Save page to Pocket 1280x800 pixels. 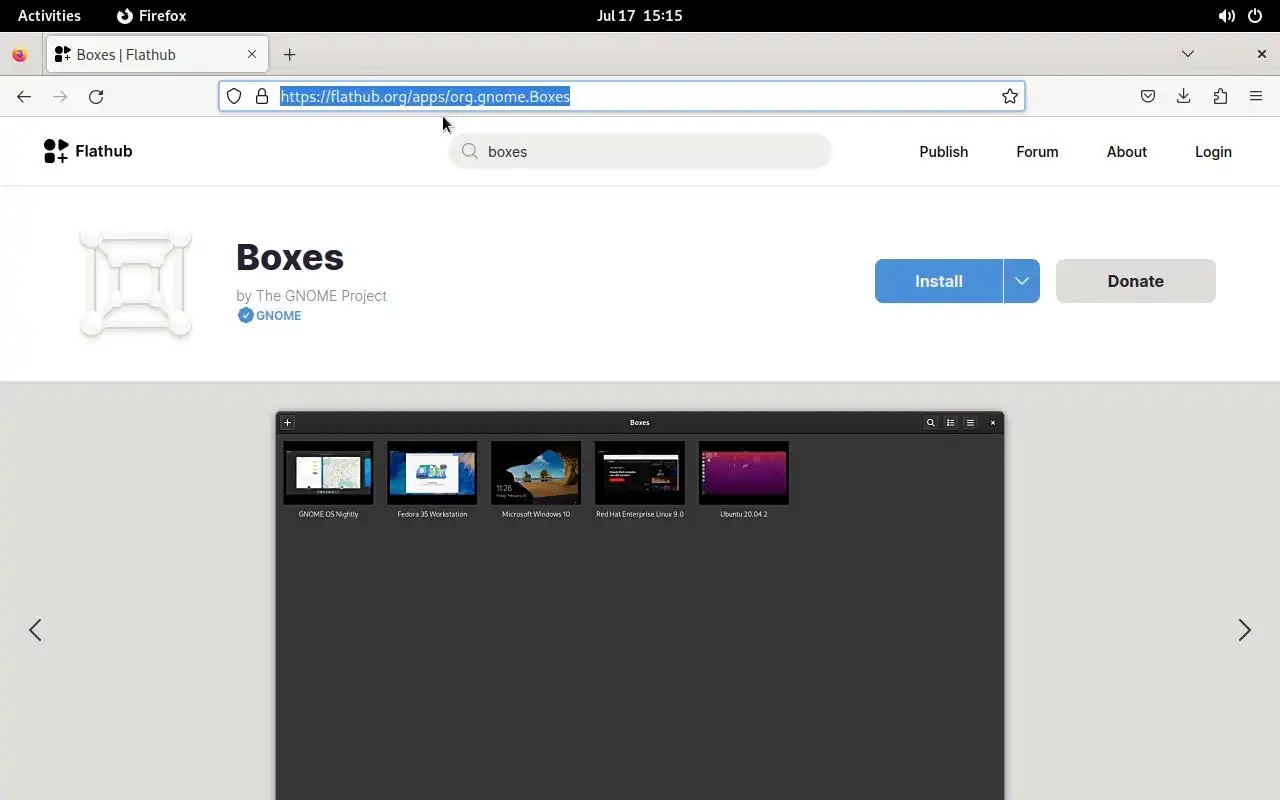[1148, 96]
